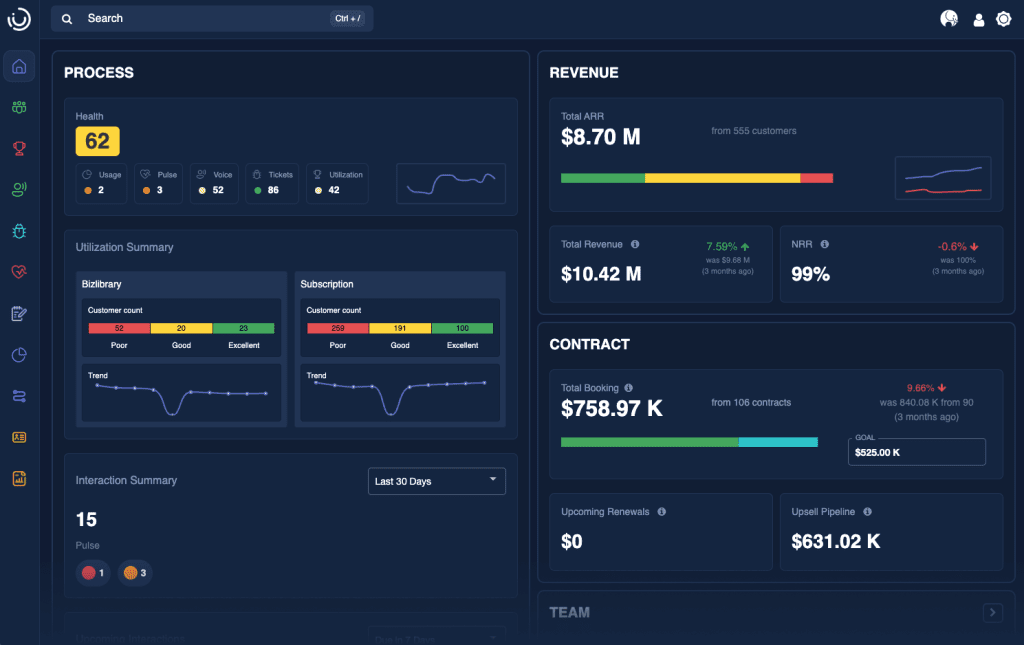Click the red Pulse chip with 1
Screen dimensions: 1024x645
point(93,573)
